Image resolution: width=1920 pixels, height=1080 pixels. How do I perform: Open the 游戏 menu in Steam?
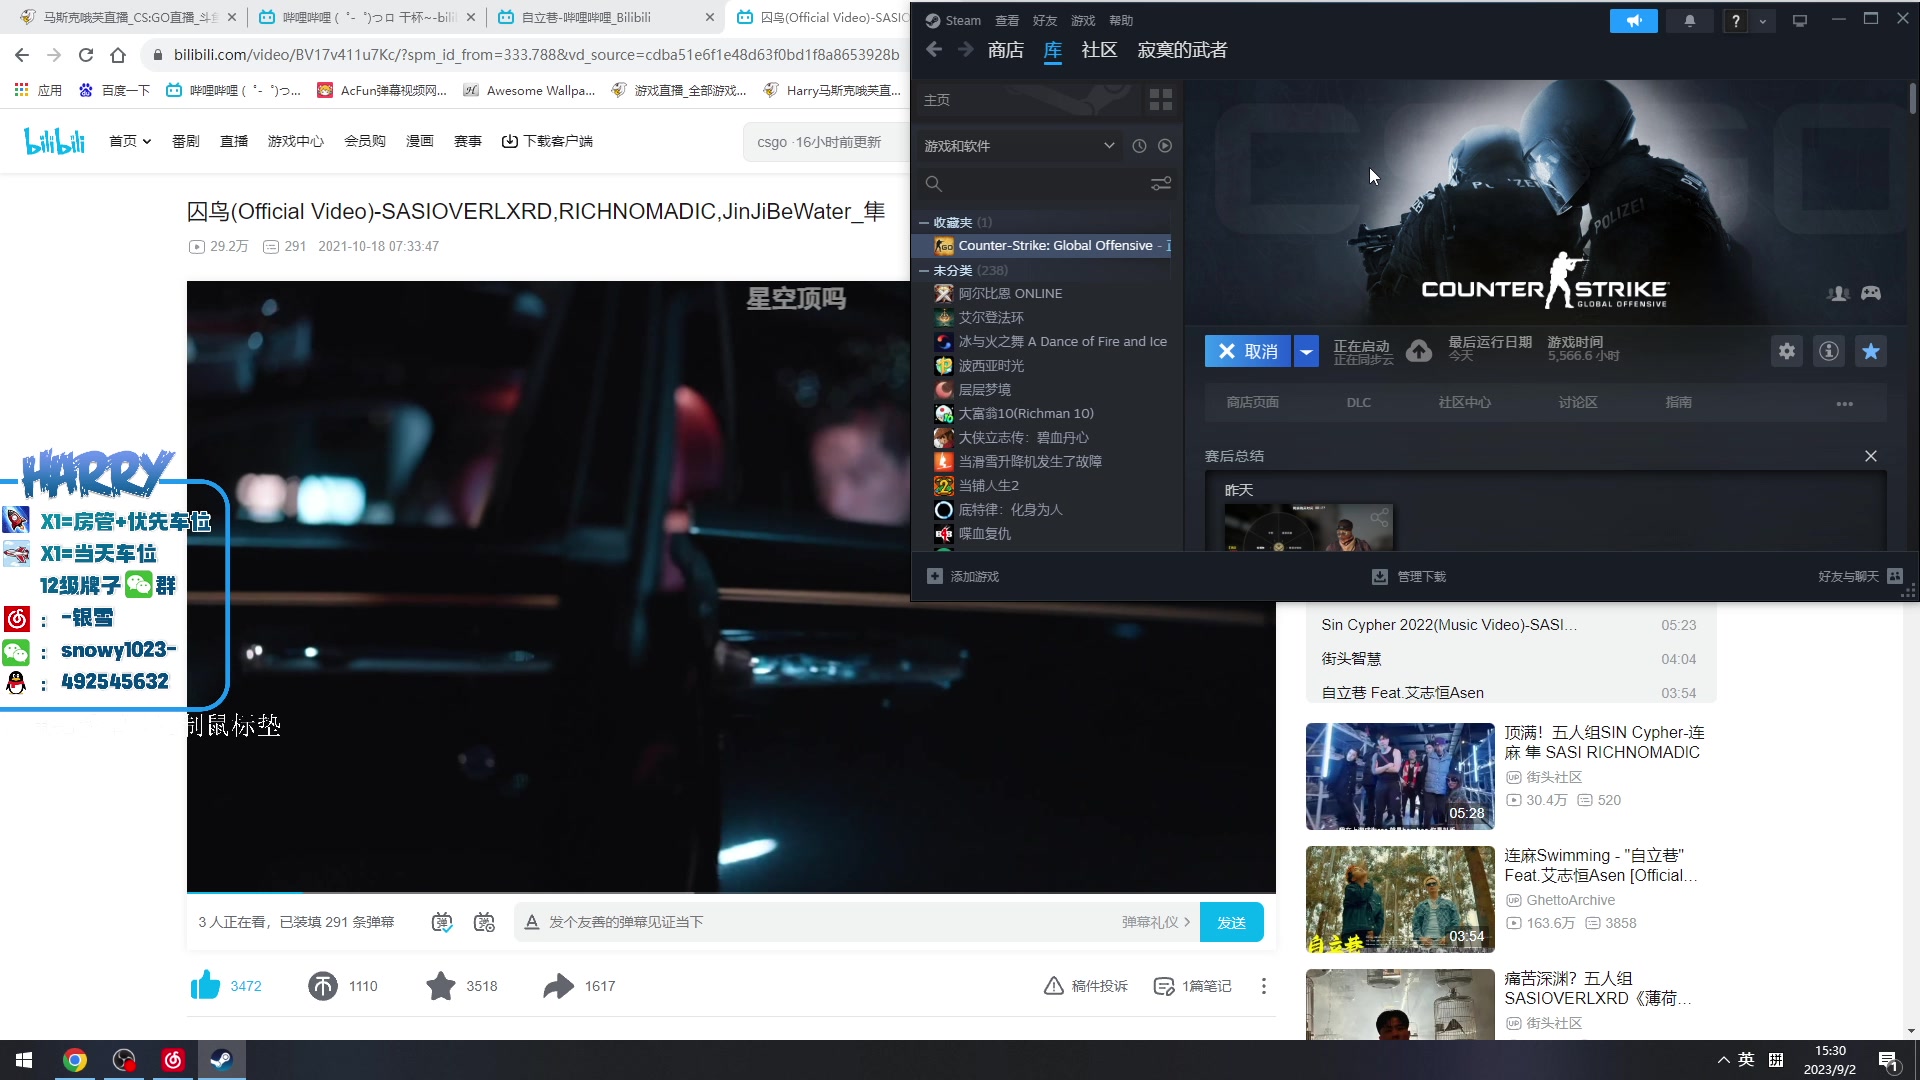point(1083,21)
